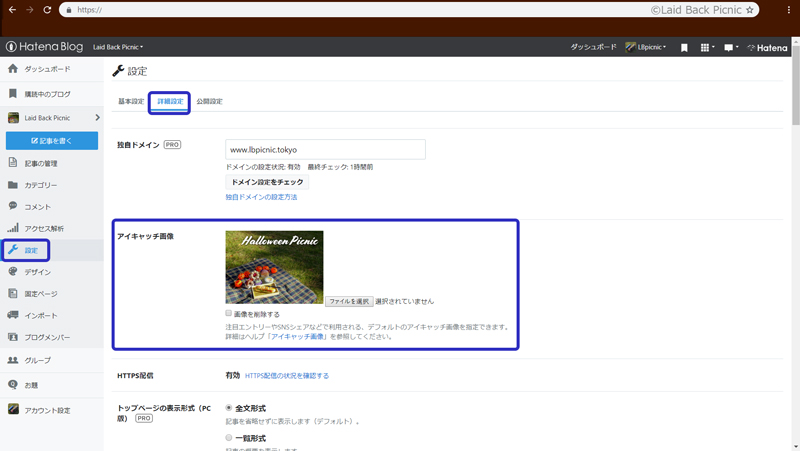800x451 pixels.
Task: Click the browser back arrow
Action: point(12,10)
